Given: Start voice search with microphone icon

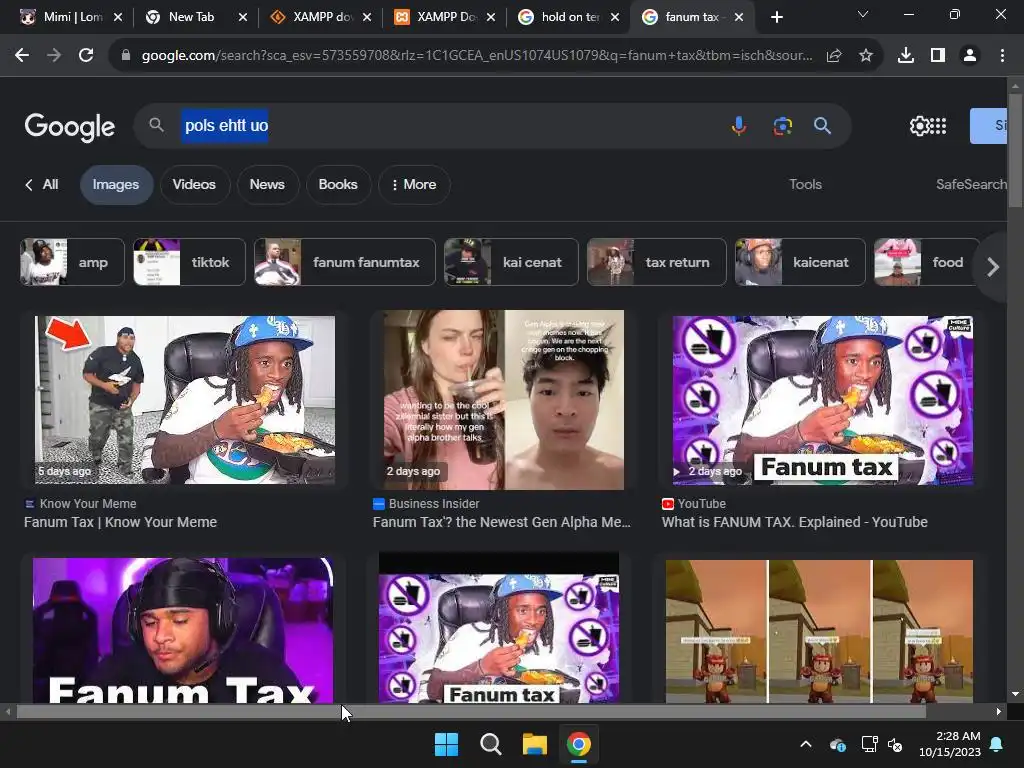Looking at the screenshot, I should pyautogui.click(x=739, y=125).
